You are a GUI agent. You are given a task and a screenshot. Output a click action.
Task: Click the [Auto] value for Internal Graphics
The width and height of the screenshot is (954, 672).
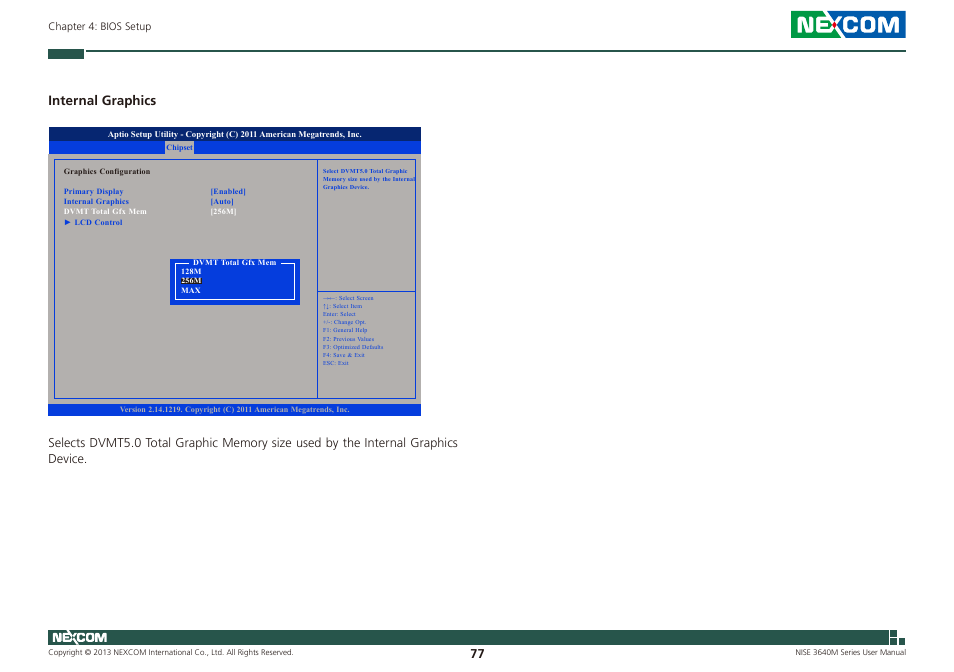coord(222,201)
